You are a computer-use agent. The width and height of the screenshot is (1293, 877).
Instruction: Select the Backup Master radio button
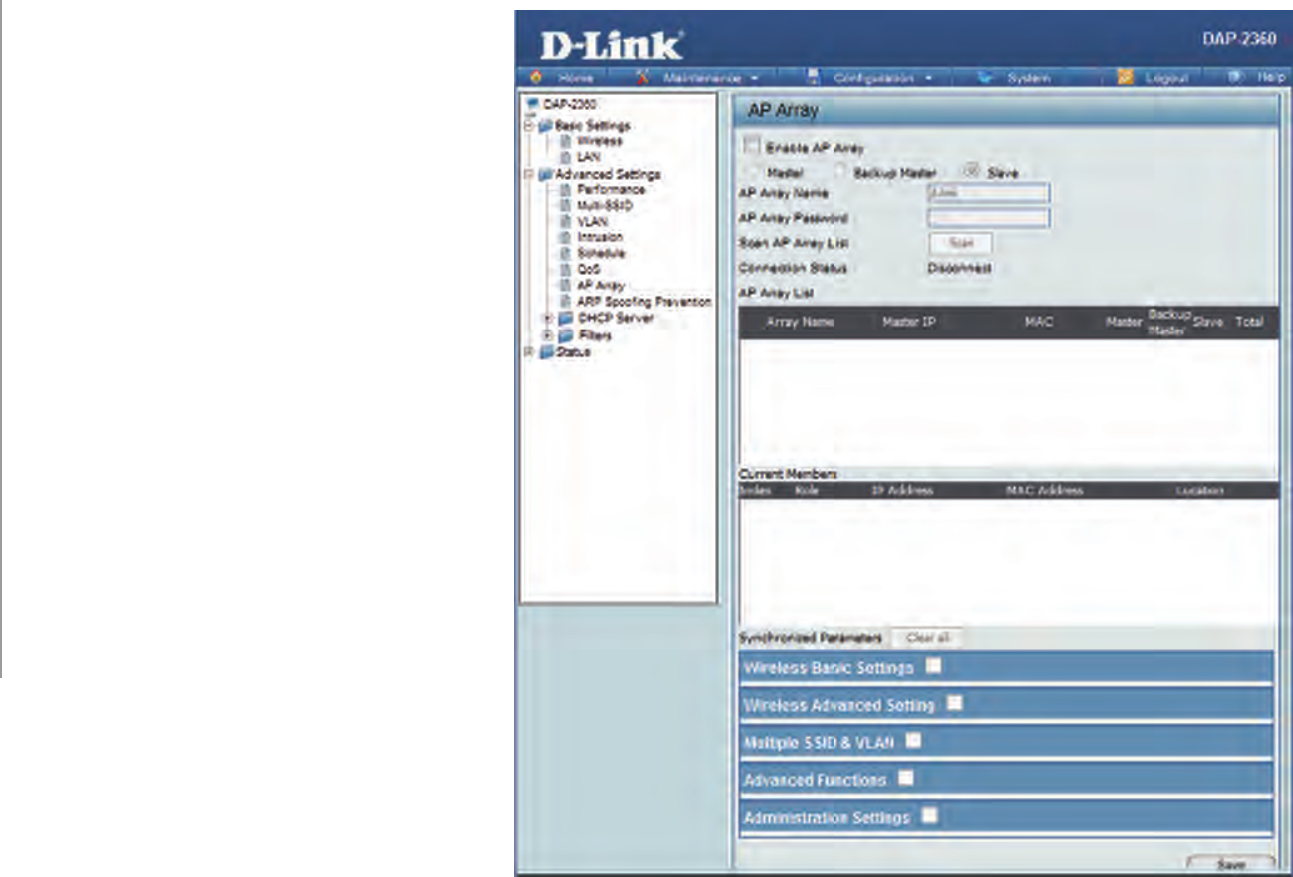[840, 172]
